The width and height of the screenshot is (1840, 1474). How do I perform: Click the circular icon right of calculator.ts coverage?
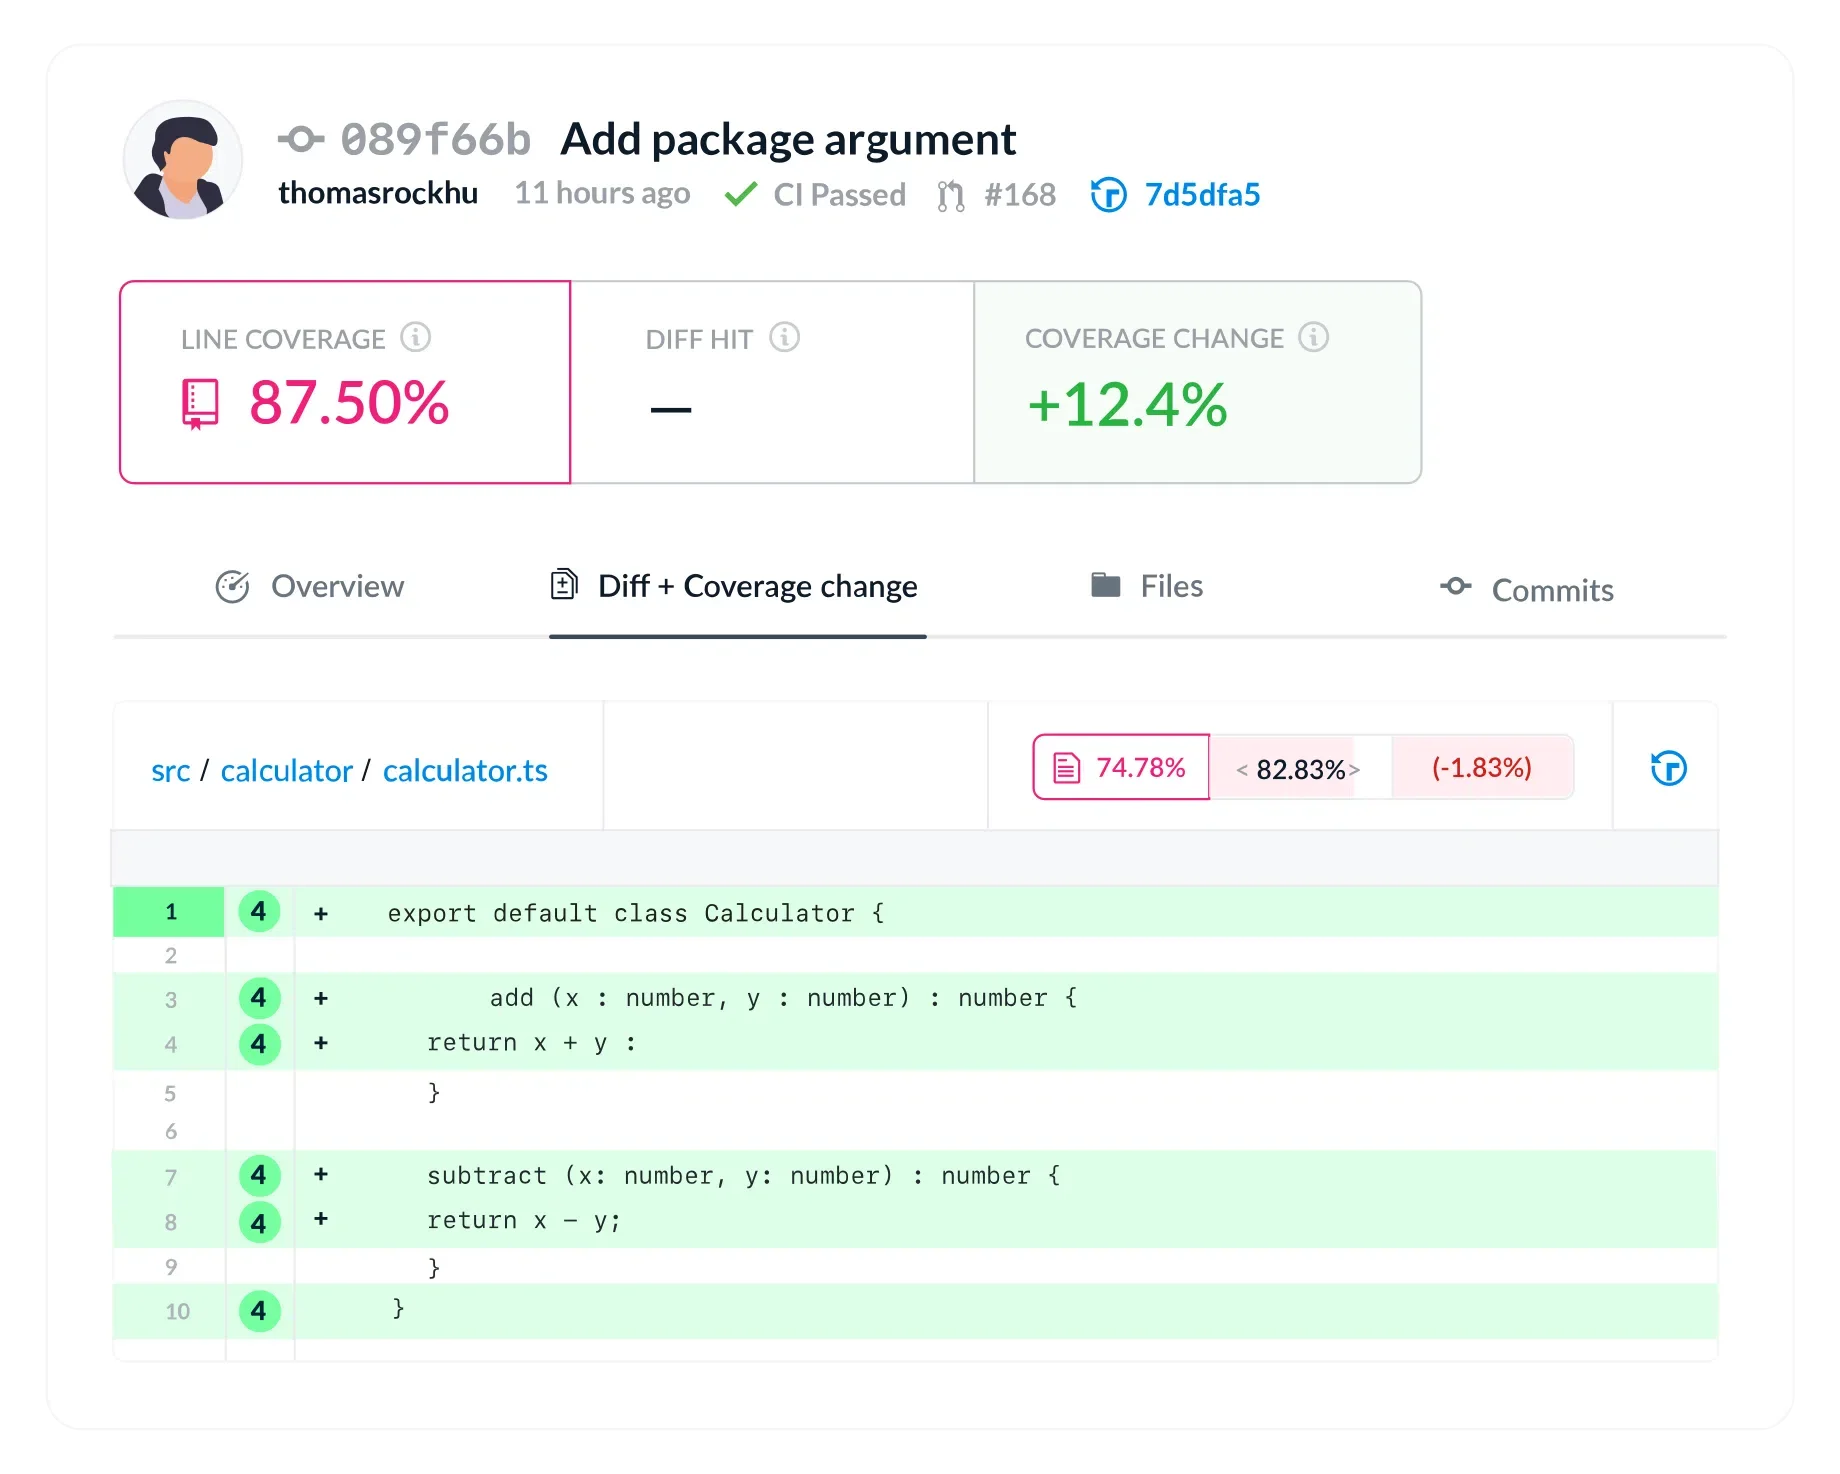click(x=1668, y=768)
